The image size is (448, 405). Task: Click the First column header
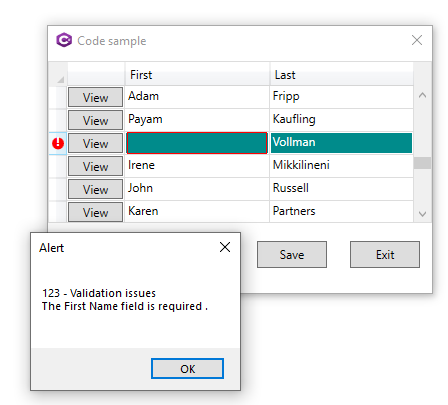click(197, 74)
